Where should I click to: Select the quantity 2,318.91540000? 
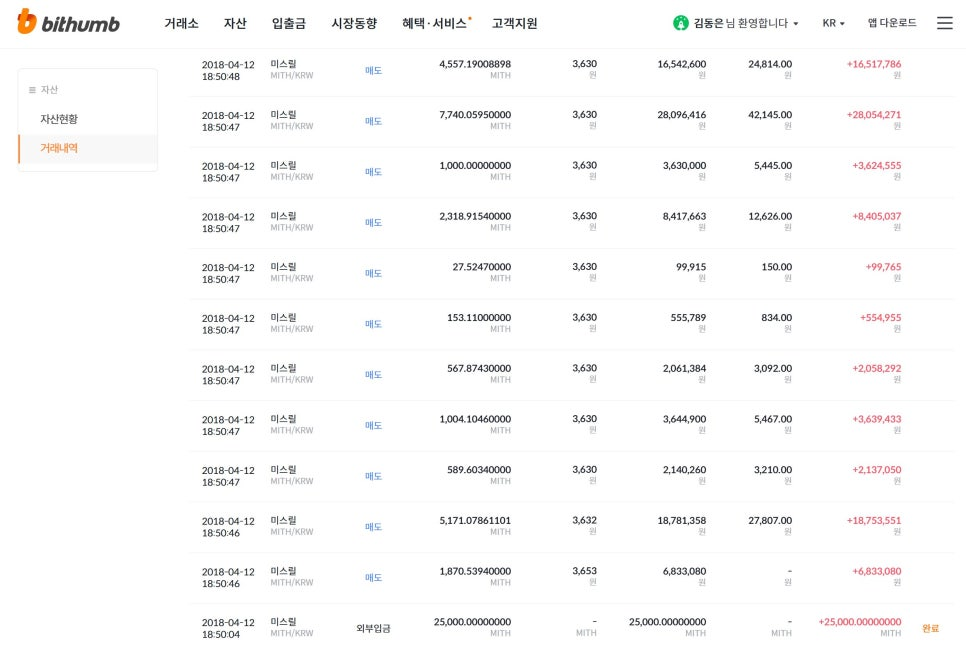pyautogui.click(x=475, y=216)
